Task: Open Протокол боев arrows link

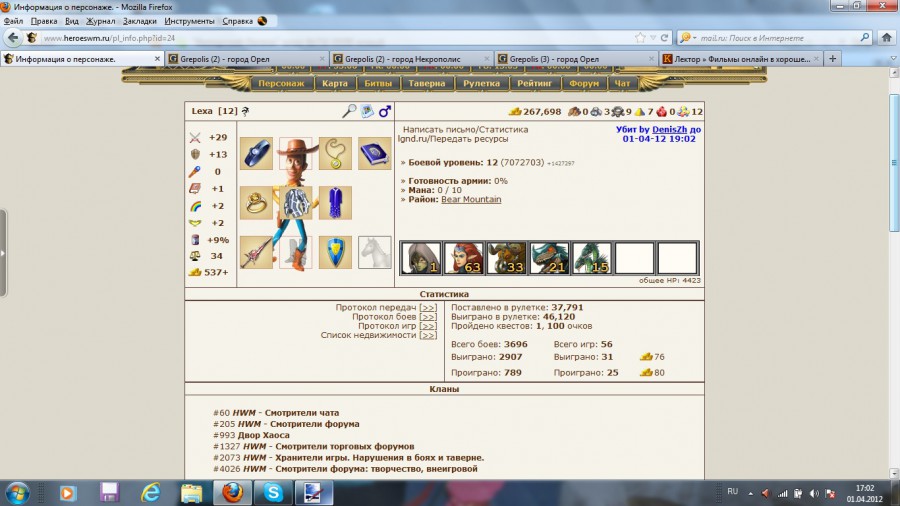Action: (428, 317)
